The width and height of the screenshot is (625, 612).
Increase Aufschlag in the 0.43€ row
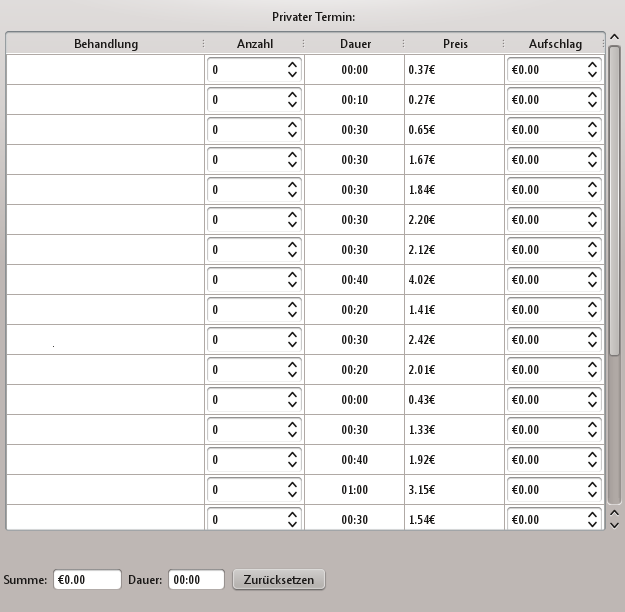pos(592,395)
